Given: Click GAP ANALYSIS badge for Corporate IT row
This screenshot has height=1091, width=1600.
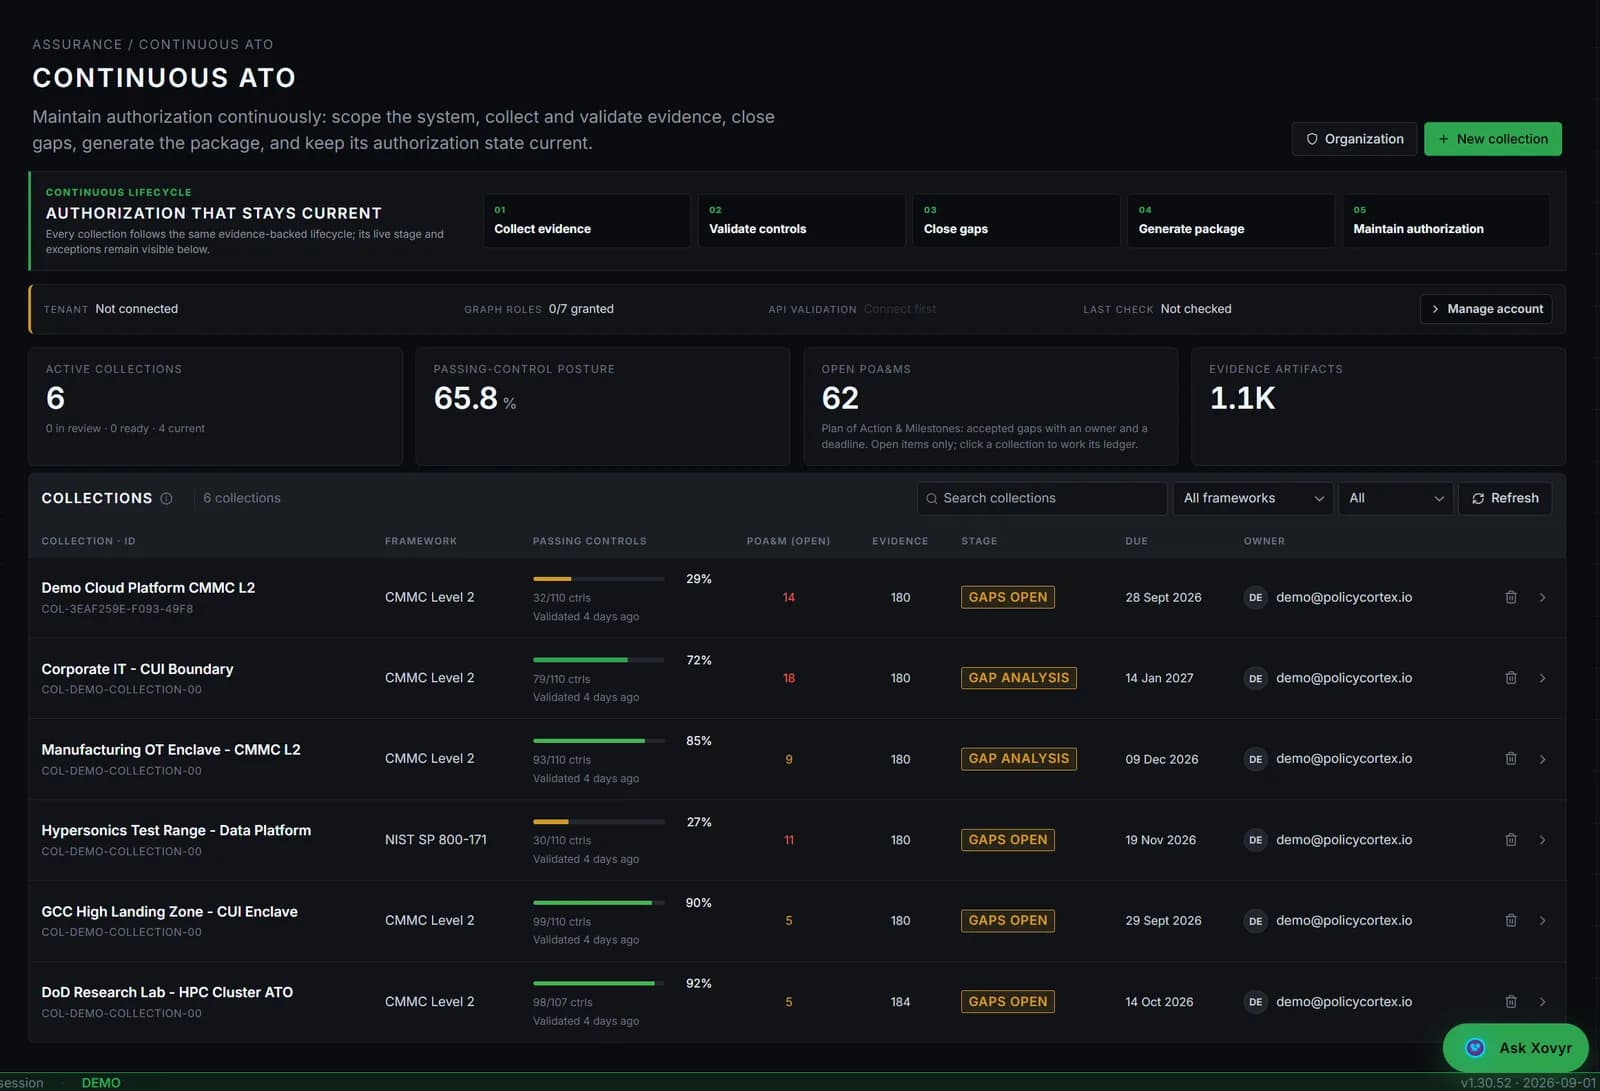Looking at the screenshot, I should [1019, 678].
